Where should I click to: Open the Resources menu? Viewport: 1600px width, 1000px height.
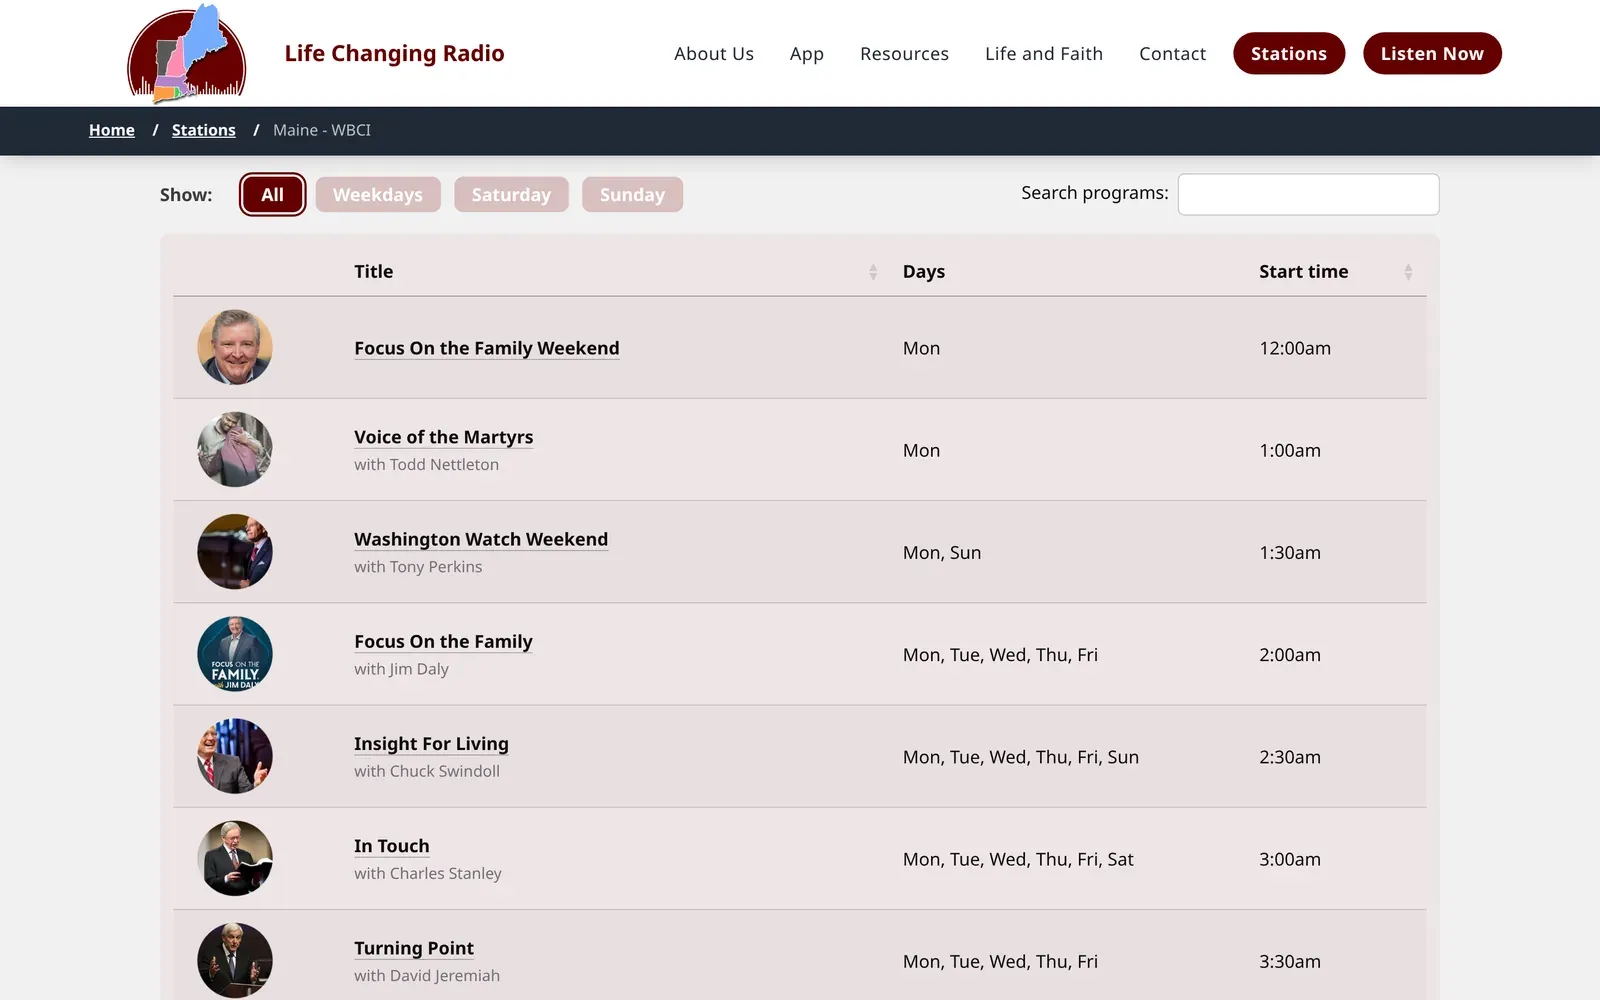click(x=904, y=54)
